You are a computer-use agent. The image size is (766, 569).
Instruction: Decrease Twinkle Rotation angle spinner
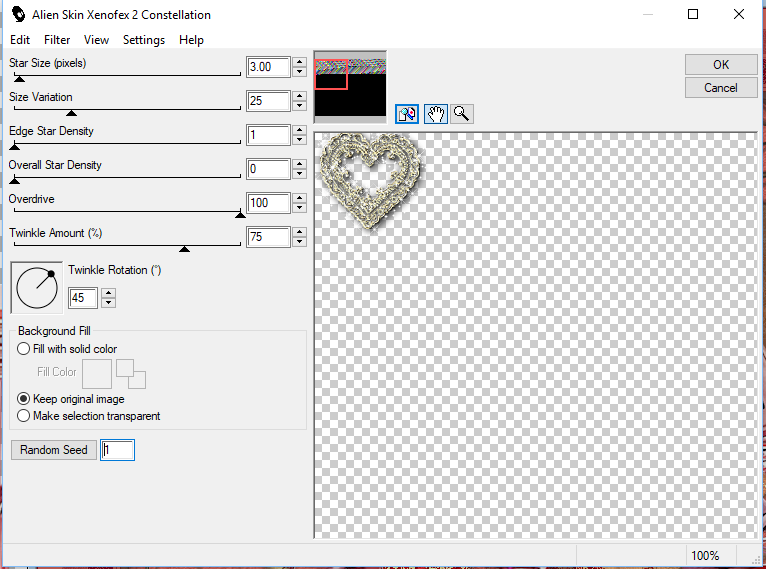tap(108, 302)
